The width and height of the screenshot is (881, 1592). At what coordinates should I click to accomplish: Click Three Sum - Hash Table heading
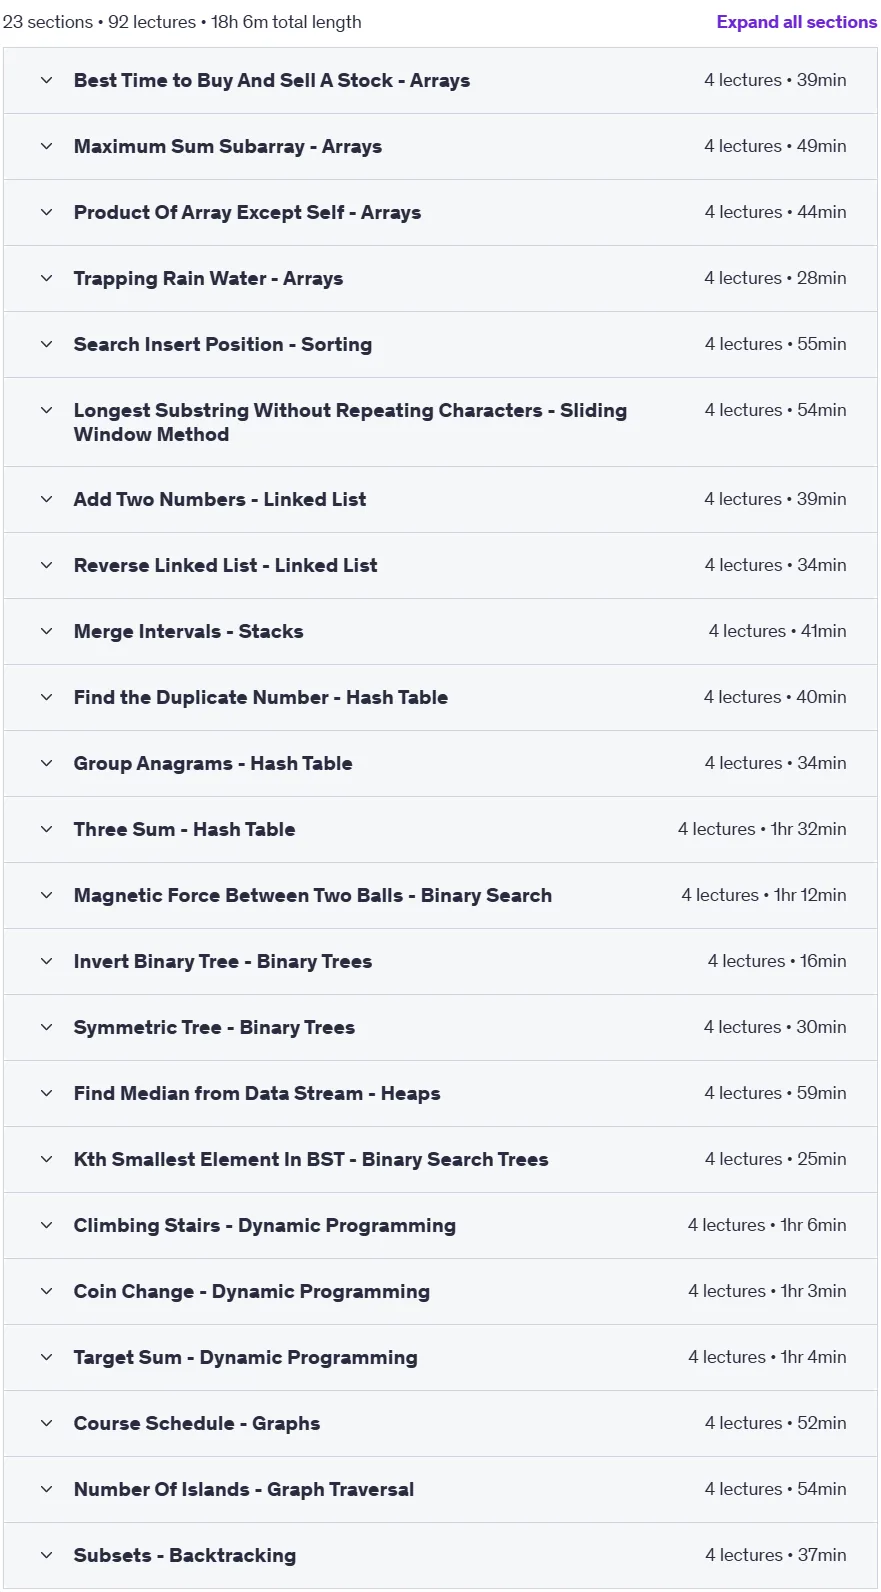coord(184,829)
